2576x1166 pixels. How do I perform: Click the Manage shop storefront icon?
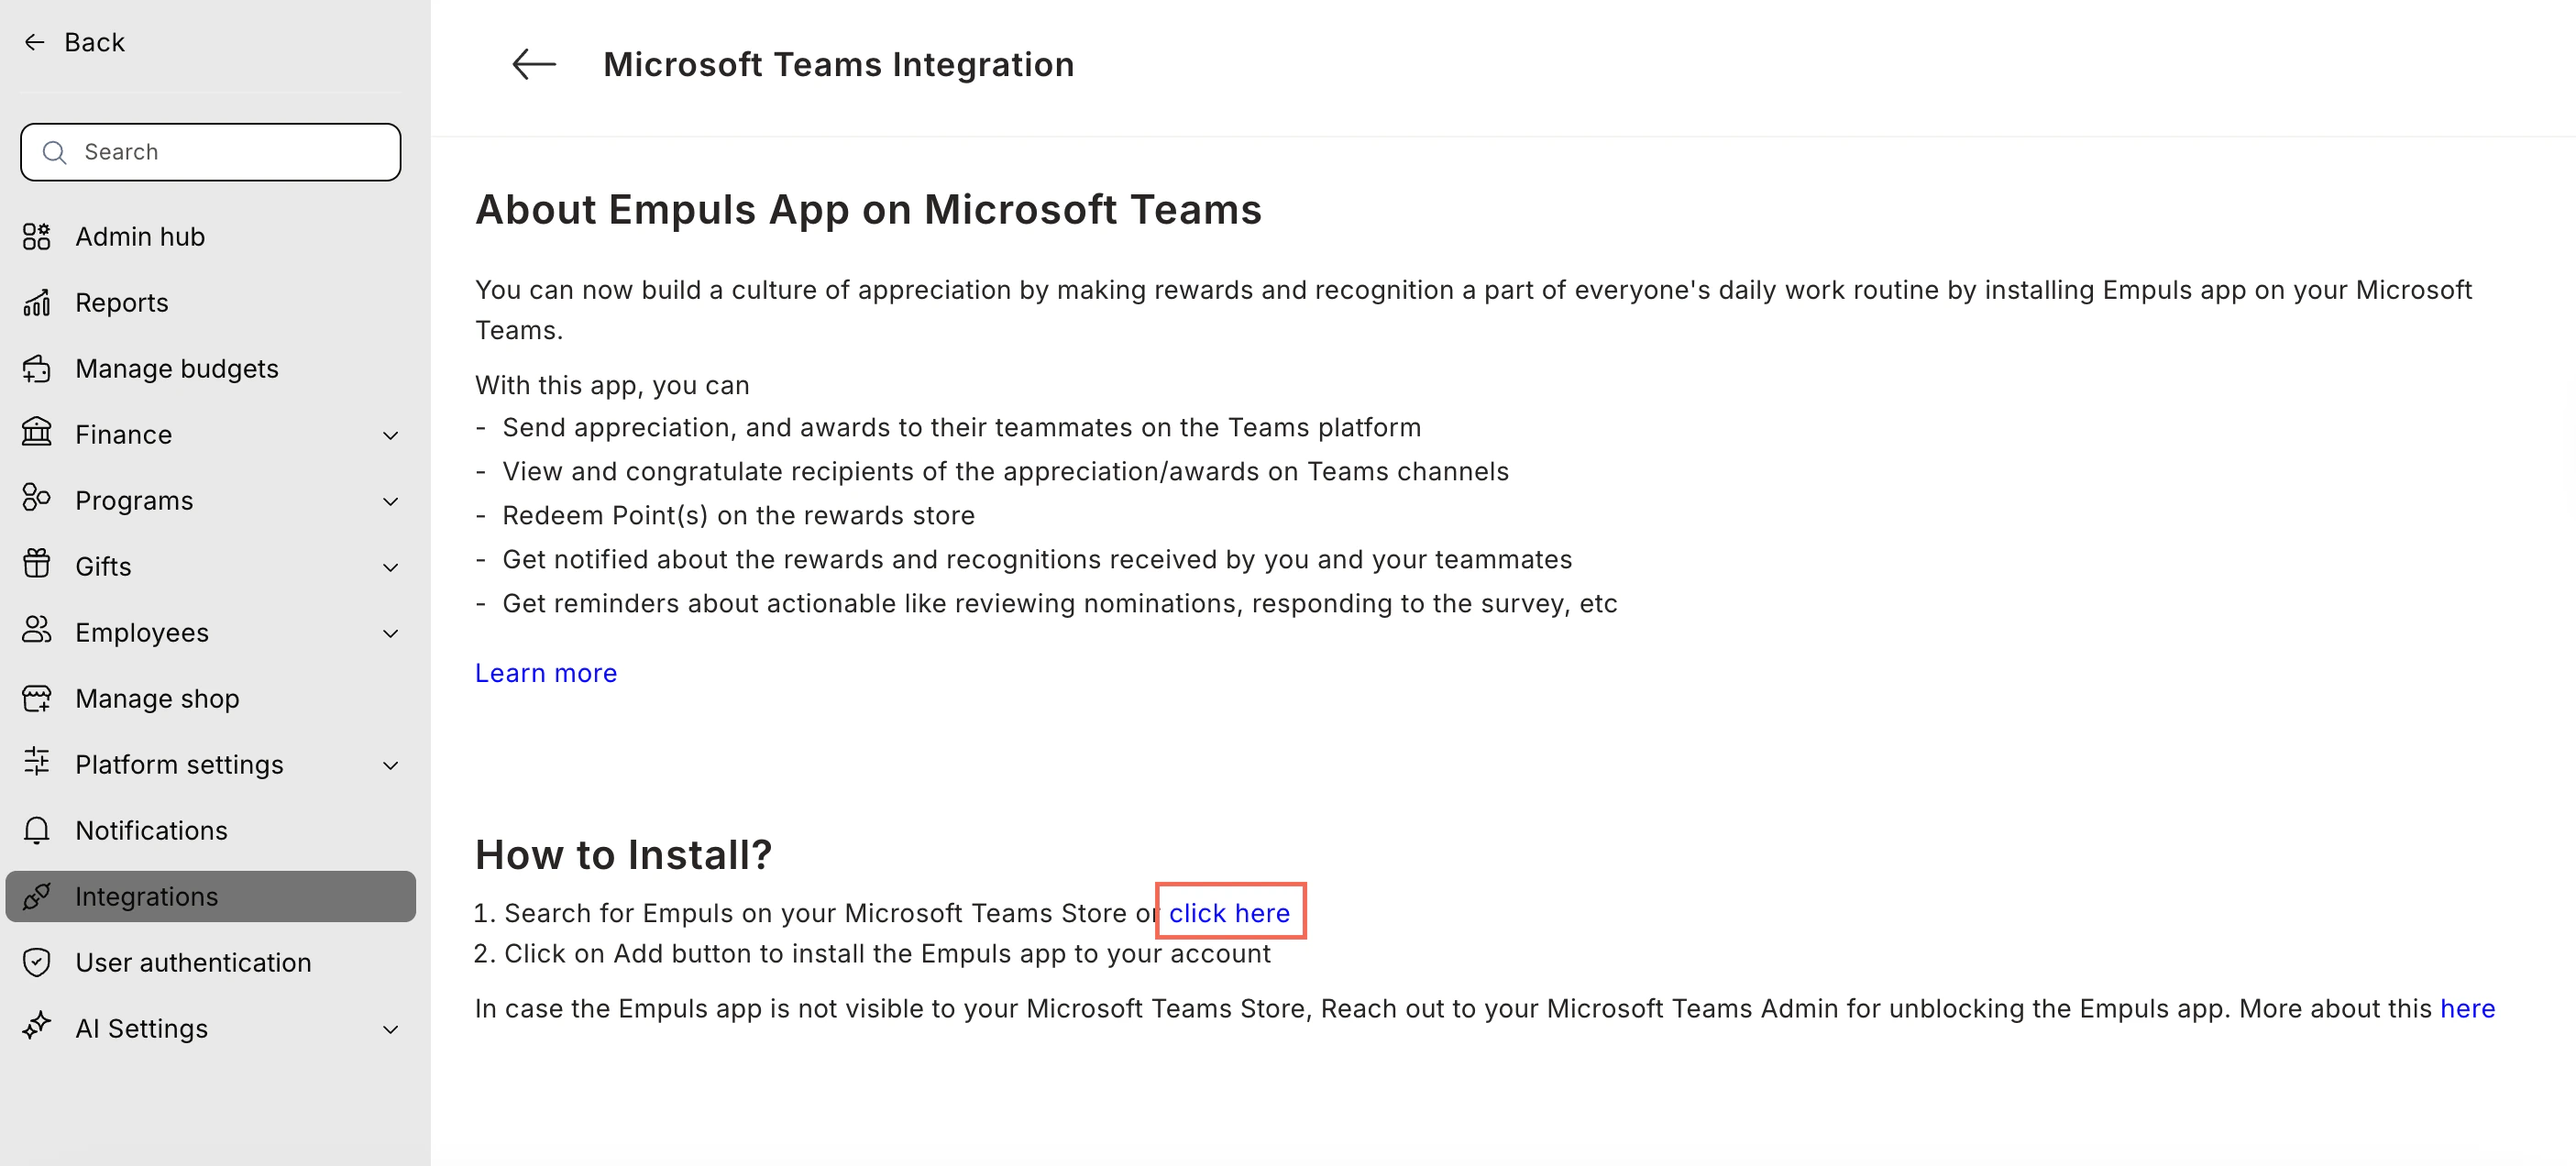pyautogui.click(x=37, y=699)
